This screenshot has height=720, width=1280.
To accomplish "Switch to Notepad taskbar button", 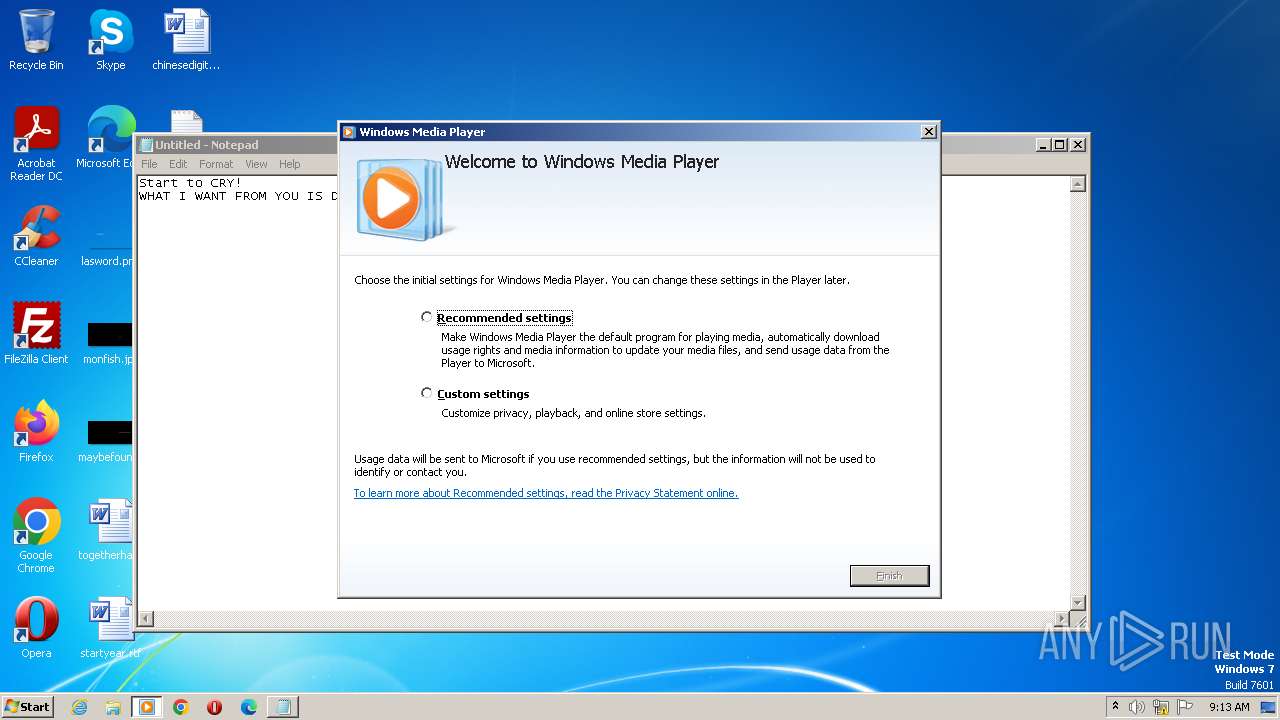I will [283, 707].
